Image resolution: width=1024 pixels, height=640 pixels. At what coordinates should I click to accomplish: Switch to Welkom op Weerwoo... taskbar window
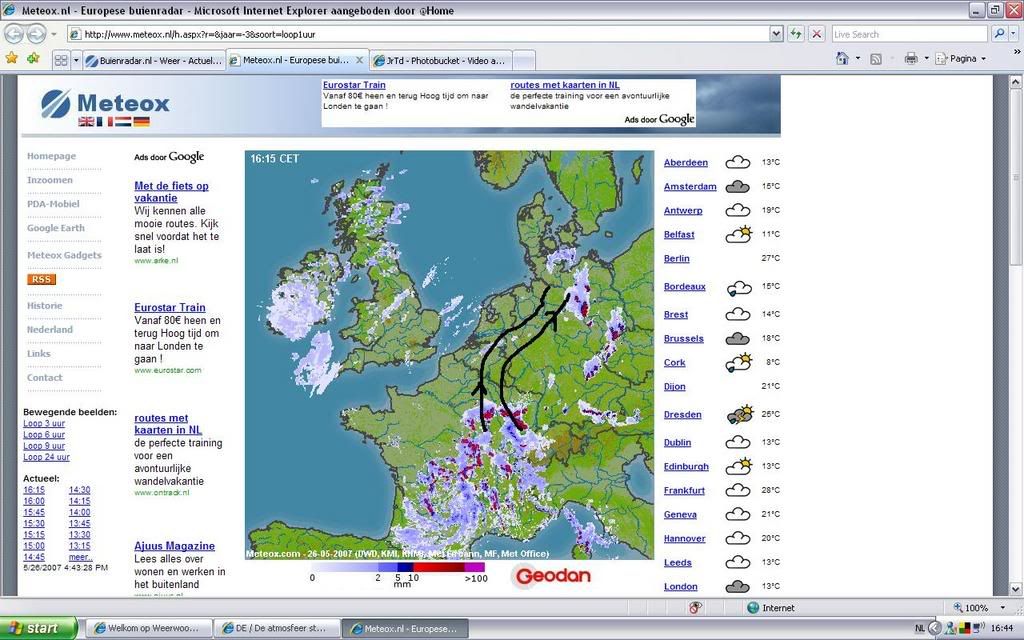(x=149, y=628)
